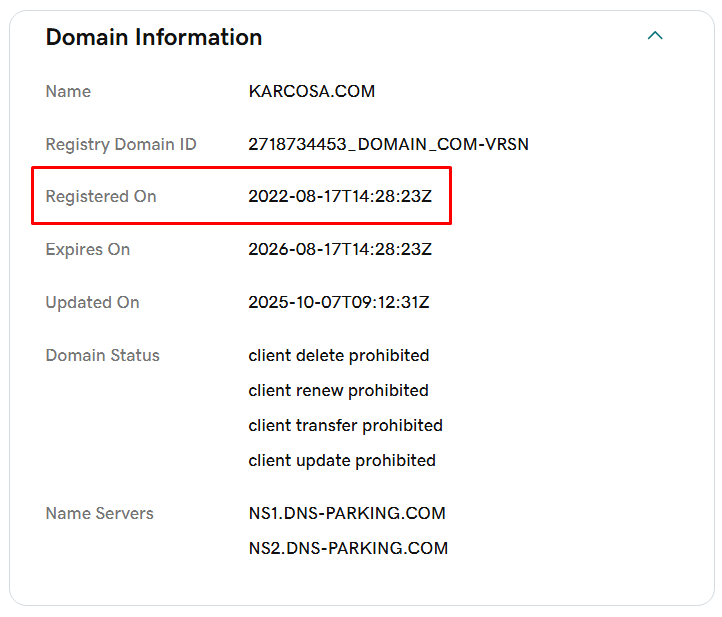This screenshot has width=722, height=617.
Task: Select the KARCOSA.COM domain name value
Action: pyautogui.click(x=311, y=91)
